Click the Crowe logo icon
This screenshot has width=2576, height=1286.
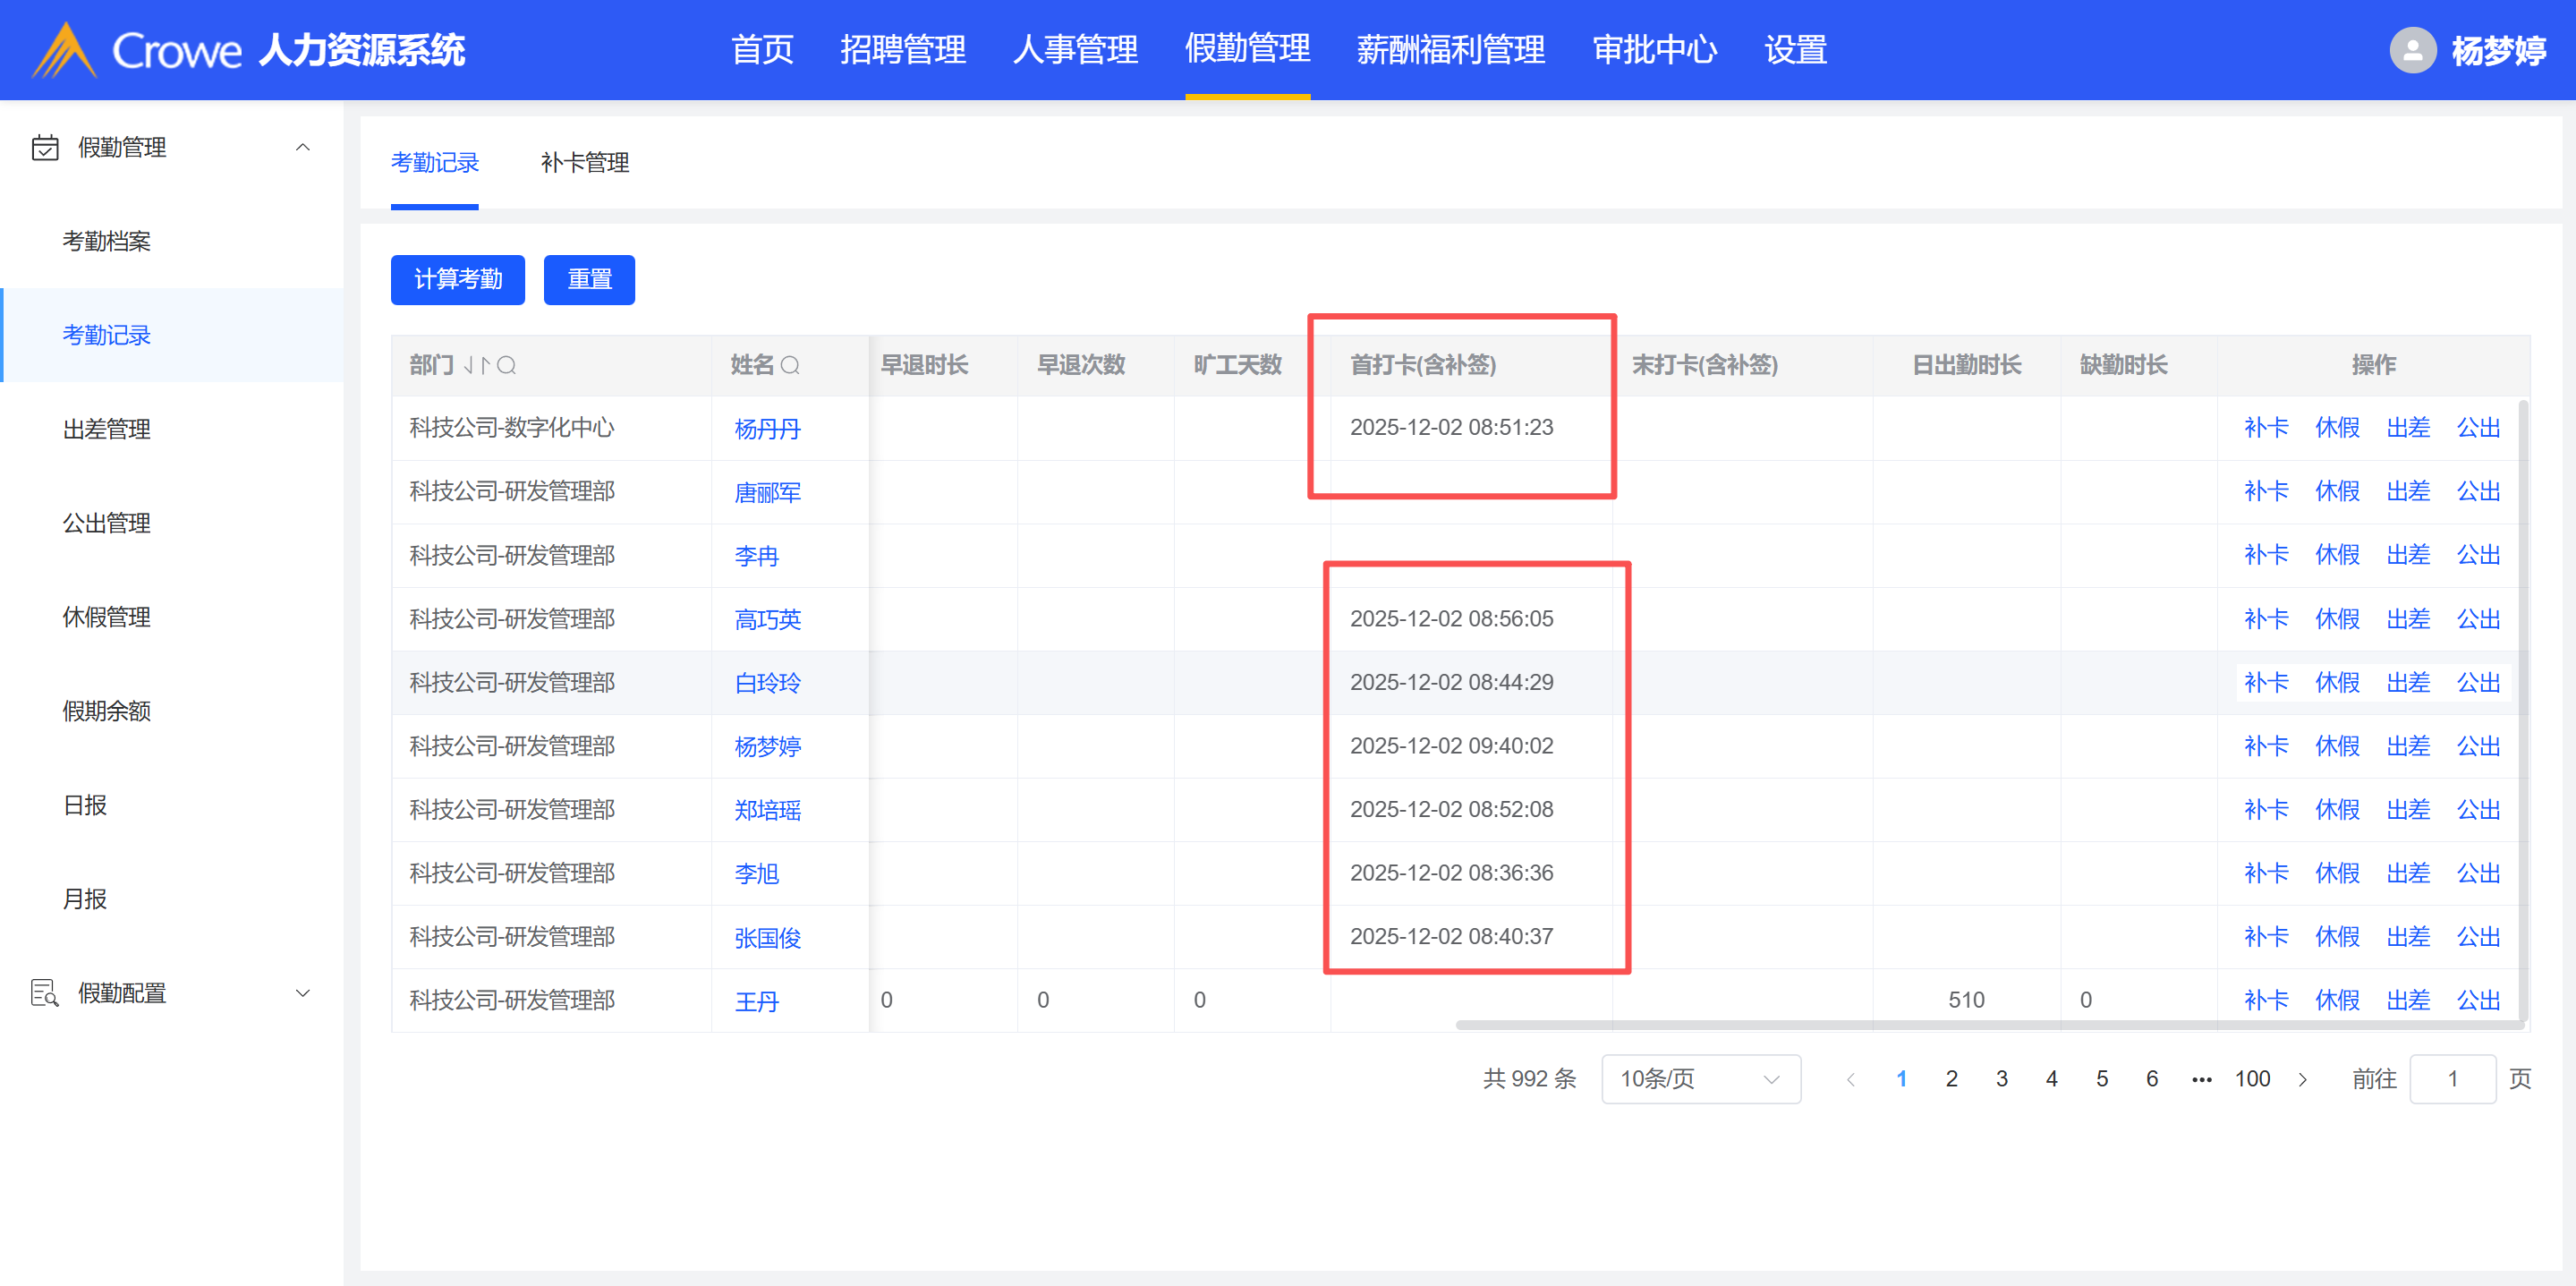pyautogui.click(x=64, y=50)
